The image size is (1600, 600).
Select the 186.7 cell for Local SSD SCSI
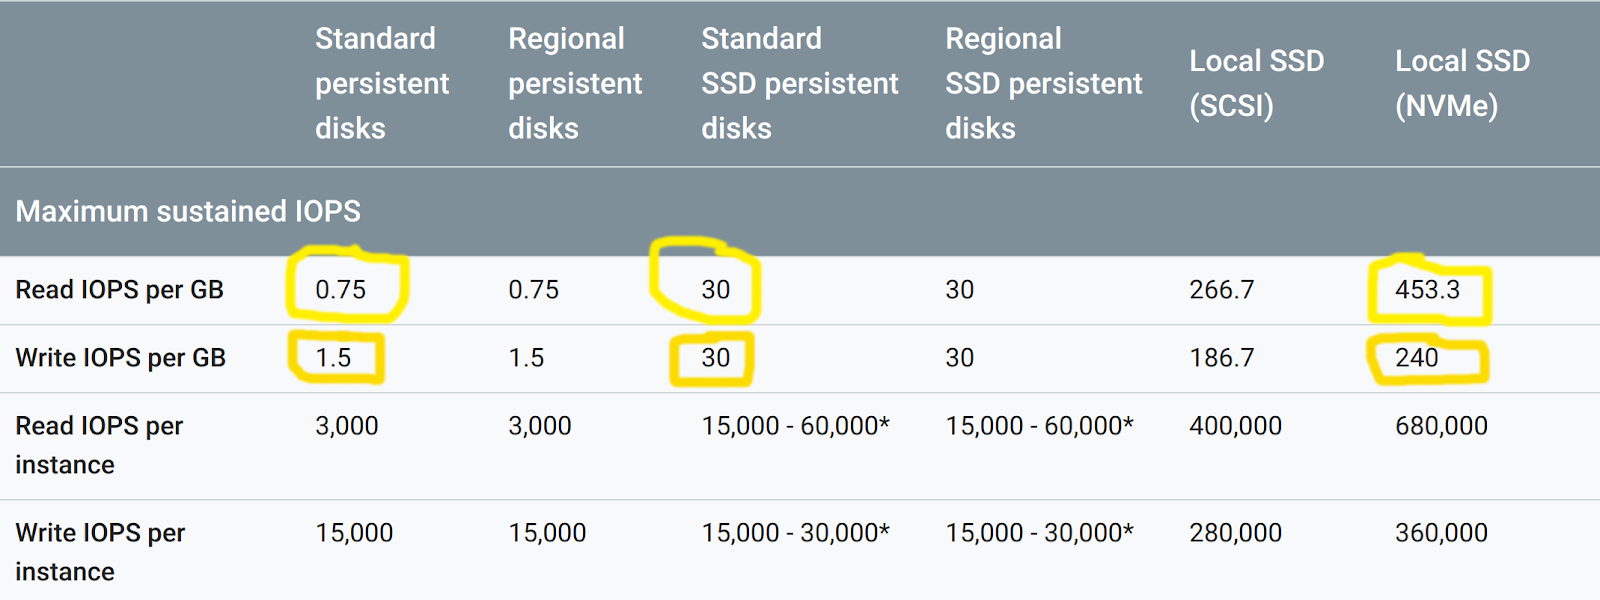1221,358
